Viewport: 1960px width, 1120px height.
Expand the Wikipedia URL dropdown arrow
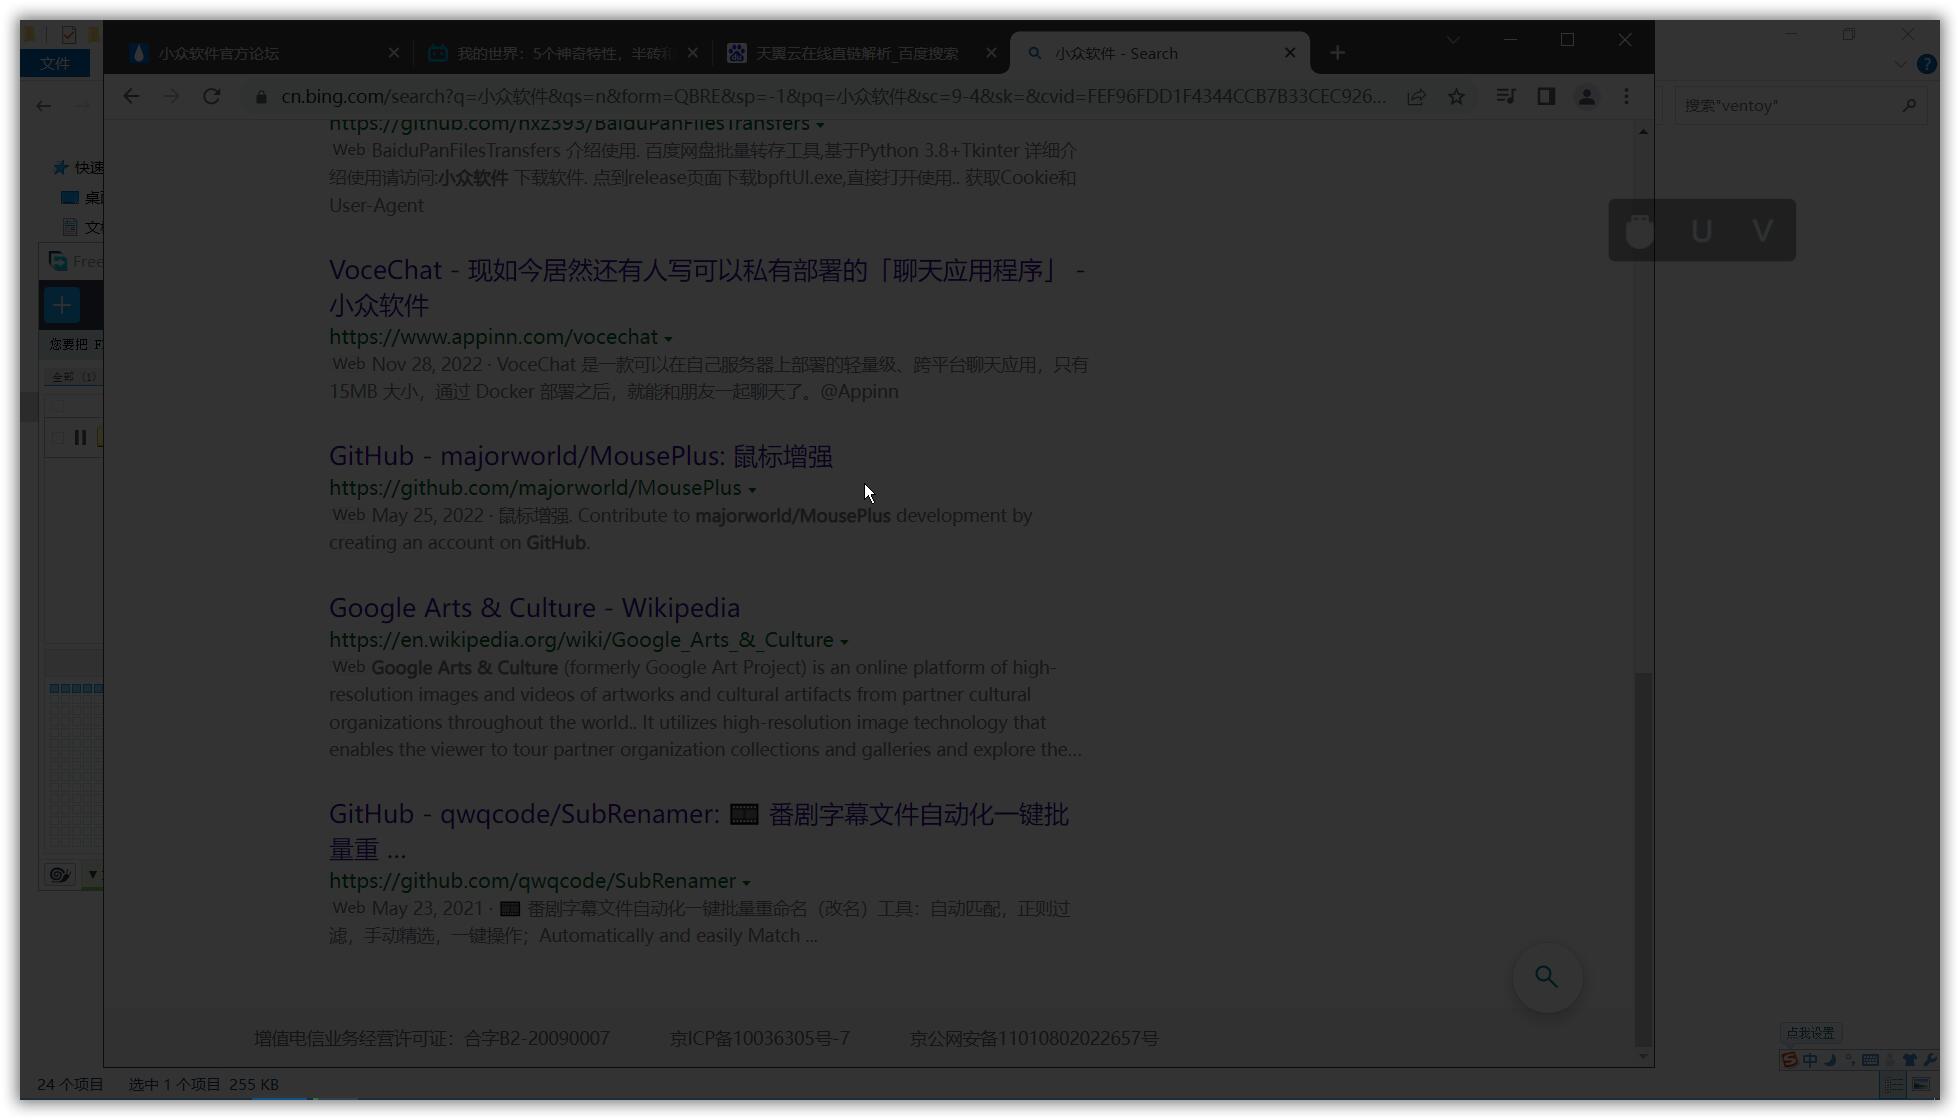tap(844, 642)
